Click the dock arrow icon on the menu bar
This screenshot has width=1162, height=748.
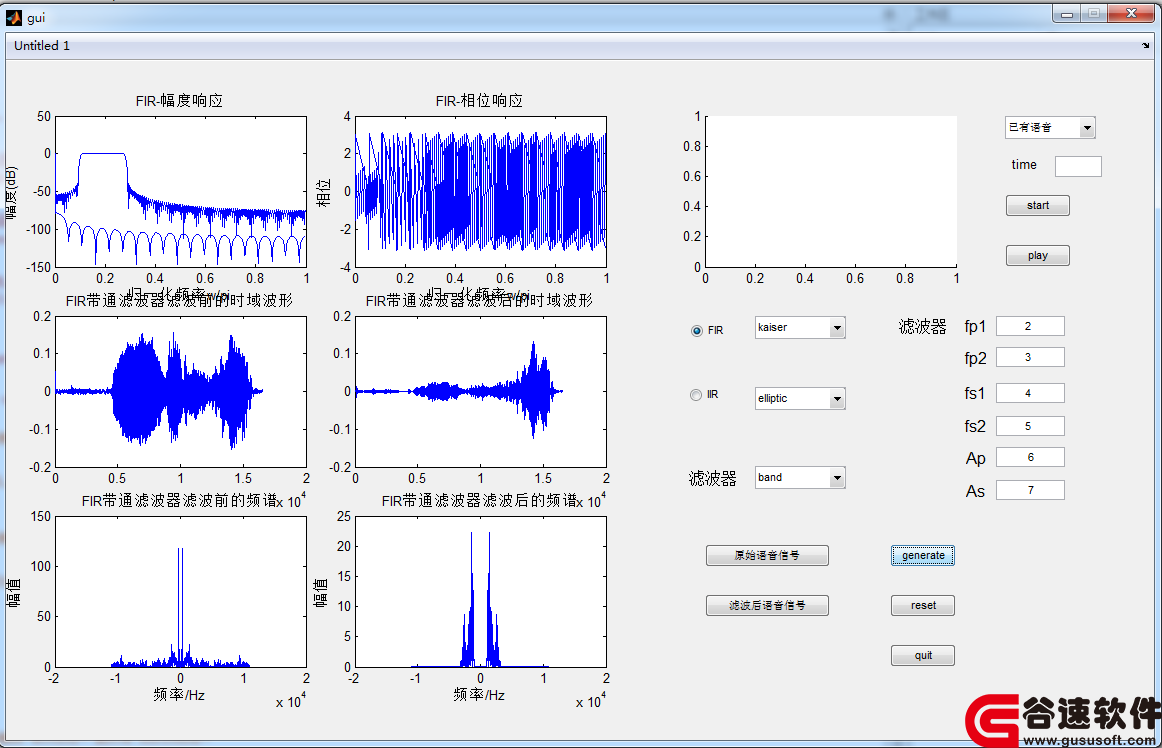1146,46
